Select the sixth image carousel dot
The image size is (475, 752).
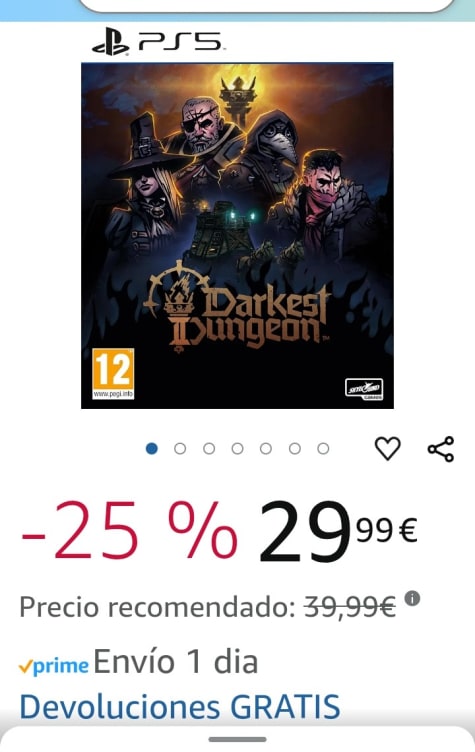295,448
